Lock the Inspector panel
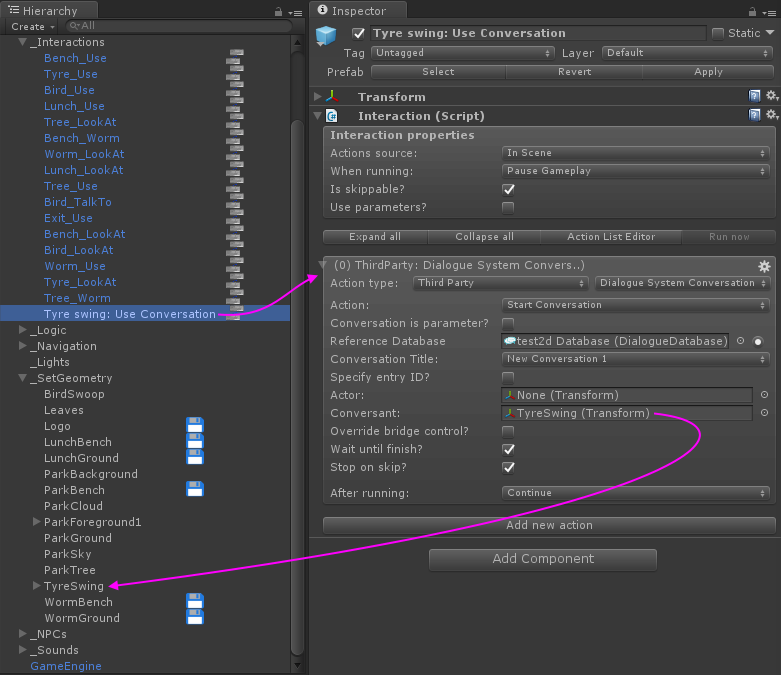The image size is (781, 675). tap(752, 12)
